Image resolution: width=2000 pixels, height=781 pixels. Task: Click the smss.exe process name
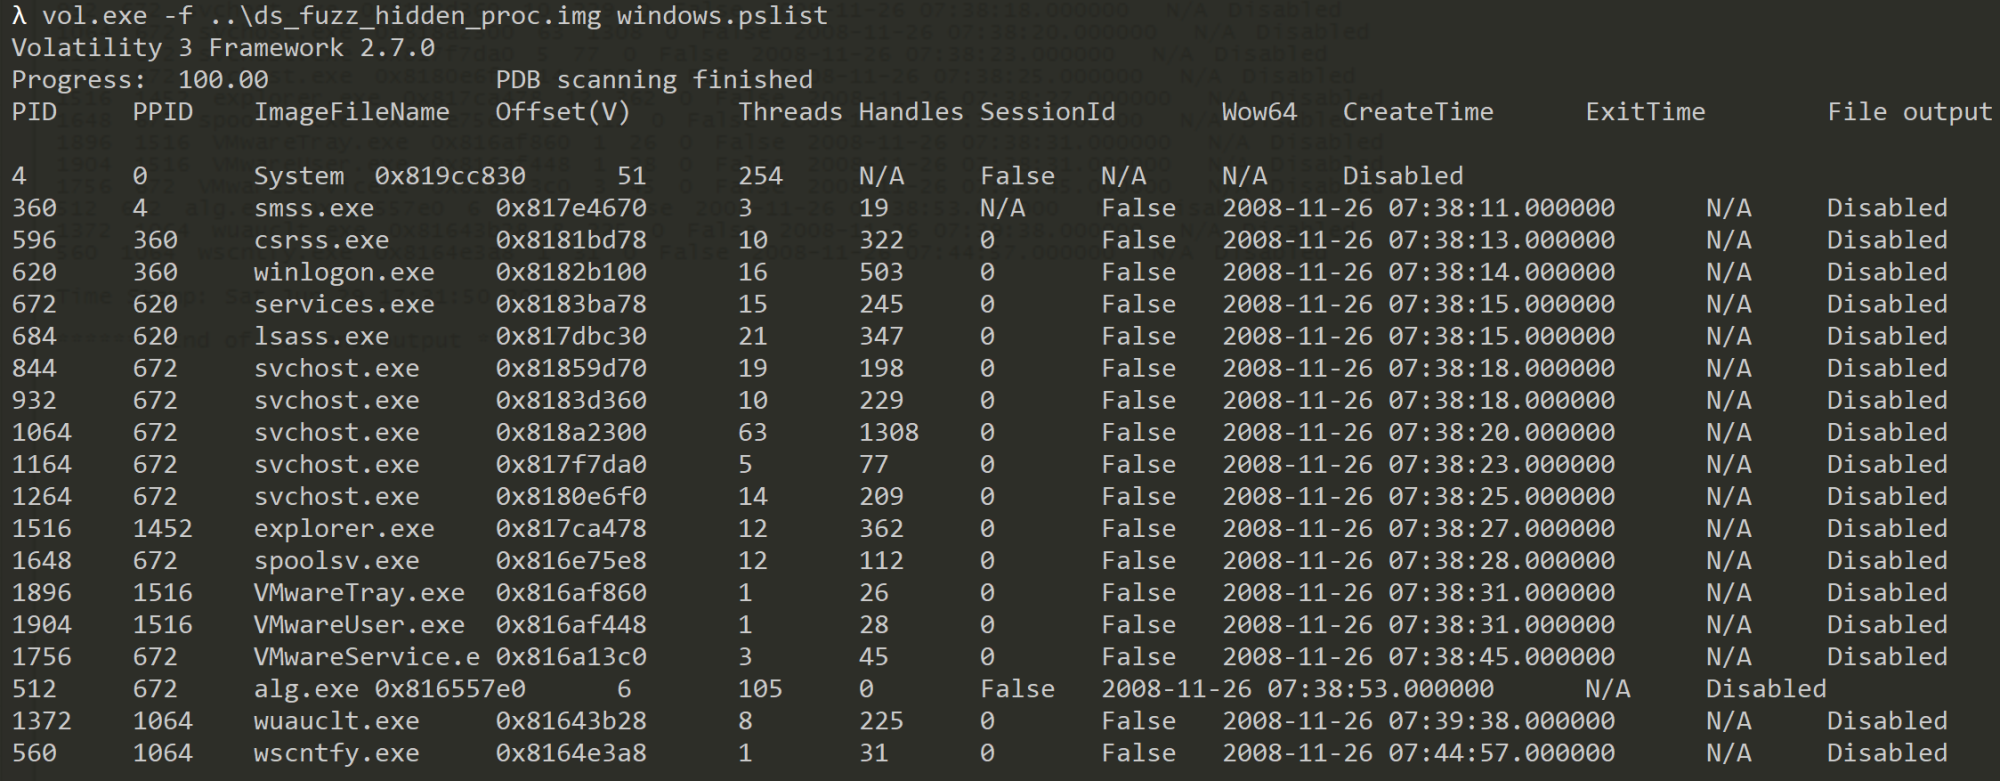[314, 208]
